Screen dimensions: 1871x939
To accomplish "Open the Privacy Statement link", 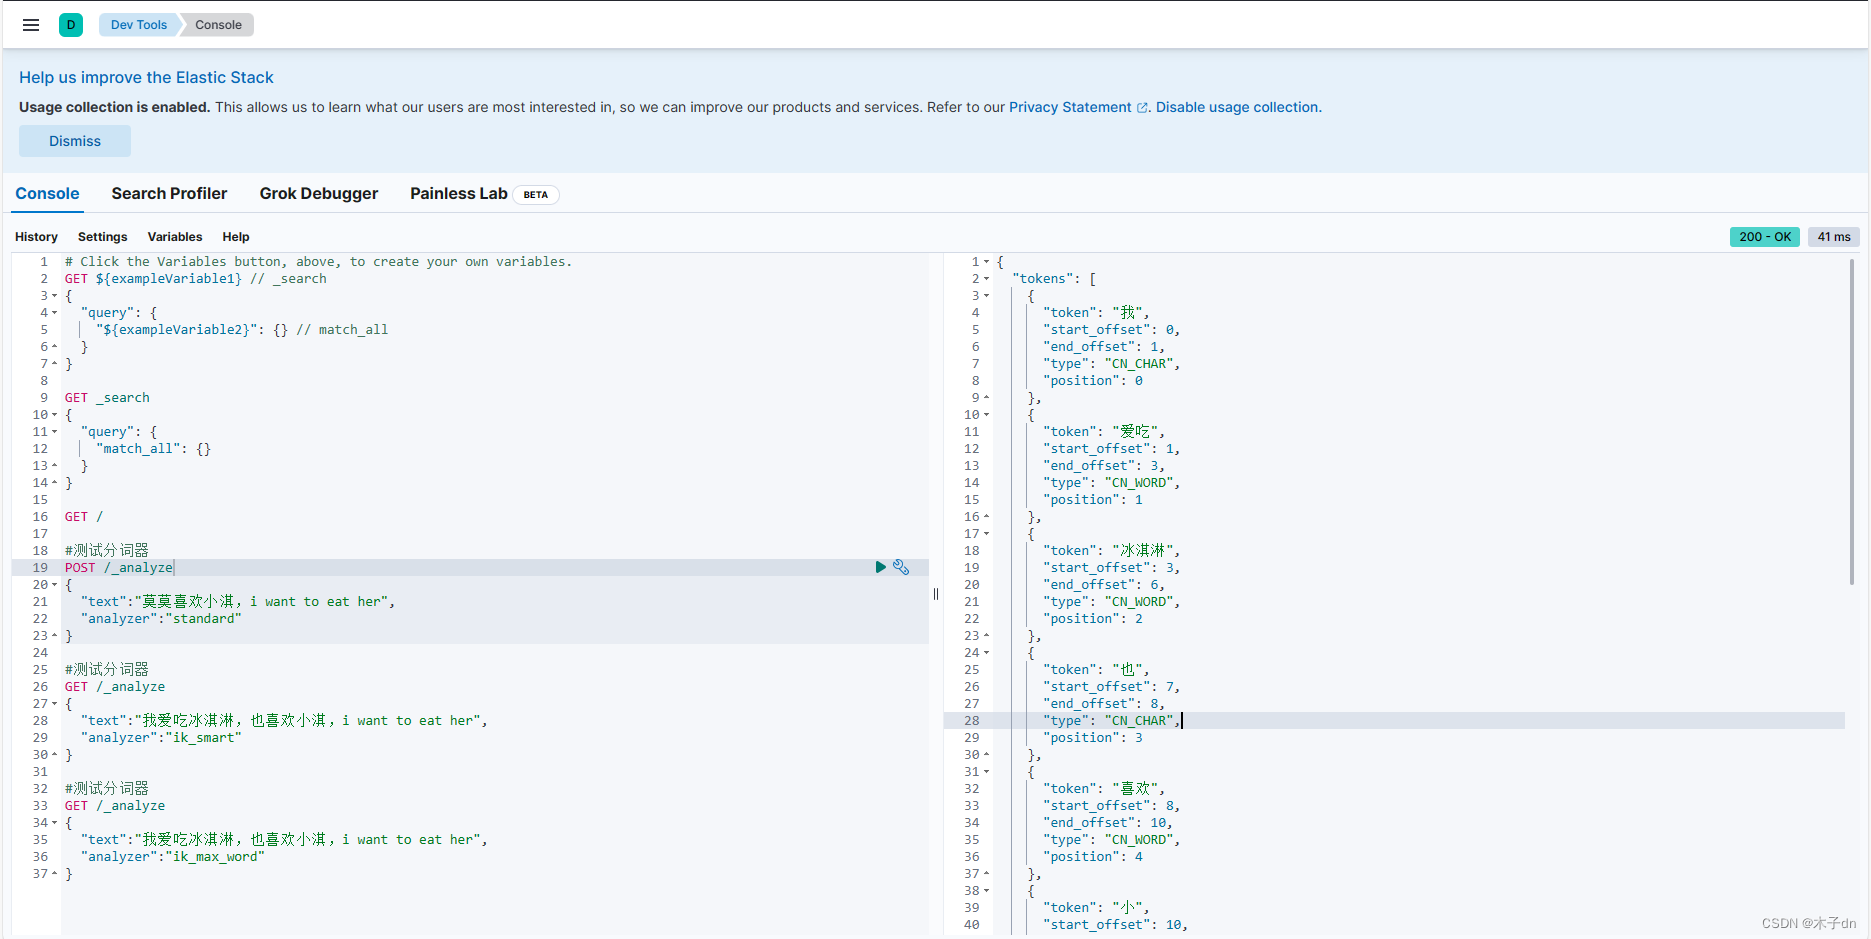I will [x=1070, y=107].
